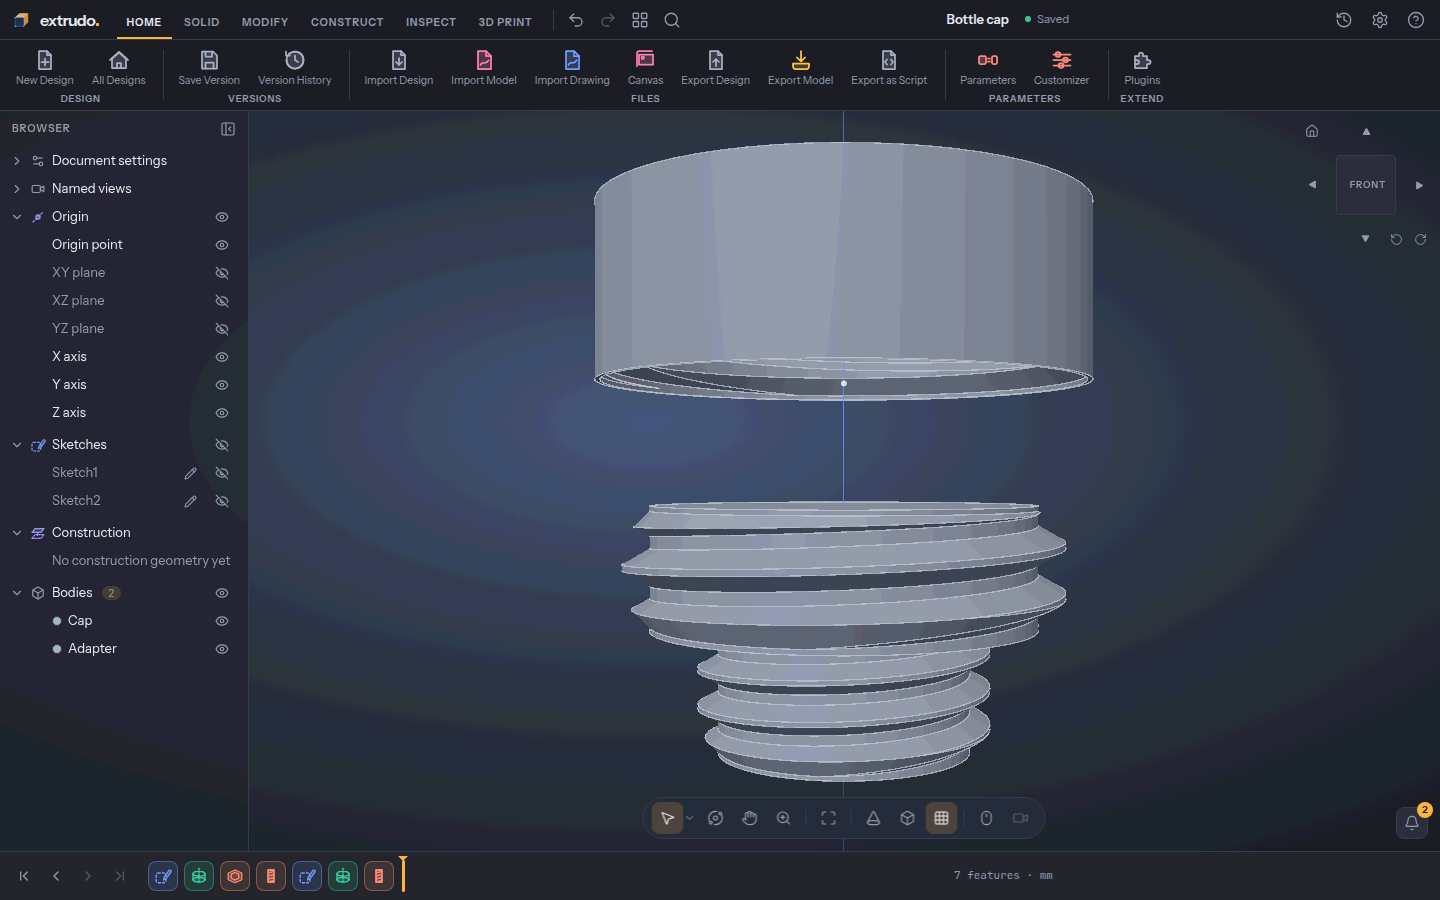Click Export Model icon
Viewport: 1440px width, 900px height.
801,60
